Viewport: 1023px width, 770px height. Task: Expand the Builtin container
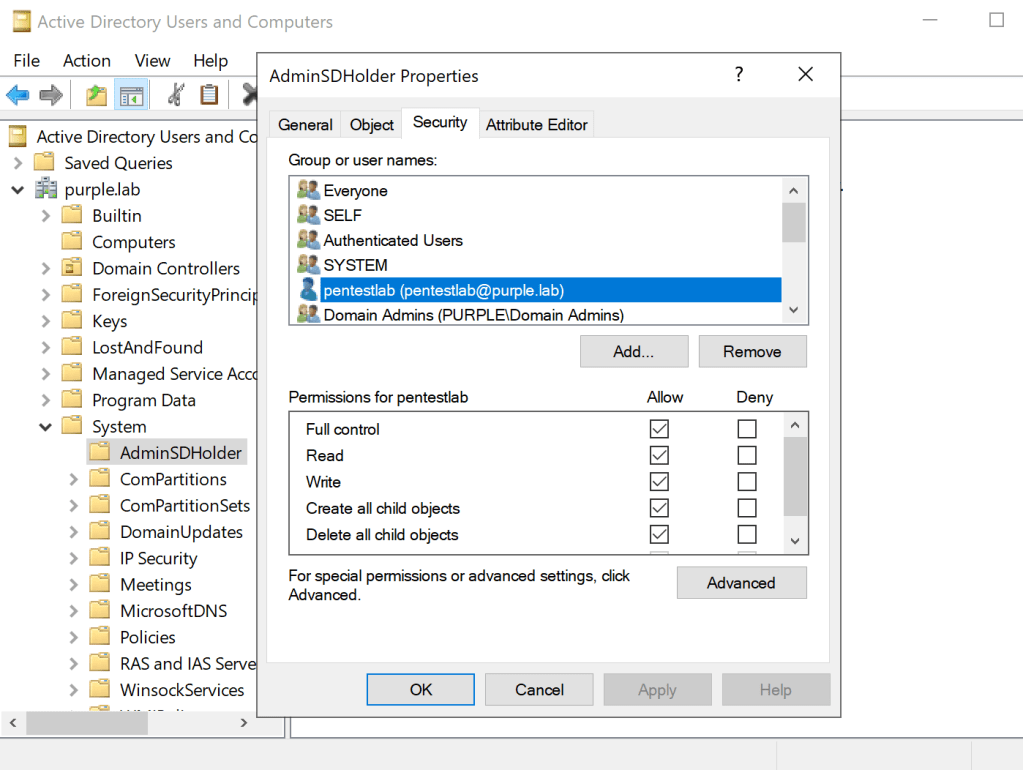pos(46,216)
